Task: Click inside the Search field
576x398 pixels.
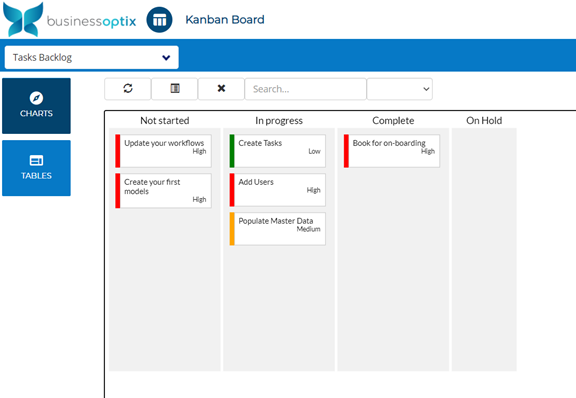Action: (306, 89)
